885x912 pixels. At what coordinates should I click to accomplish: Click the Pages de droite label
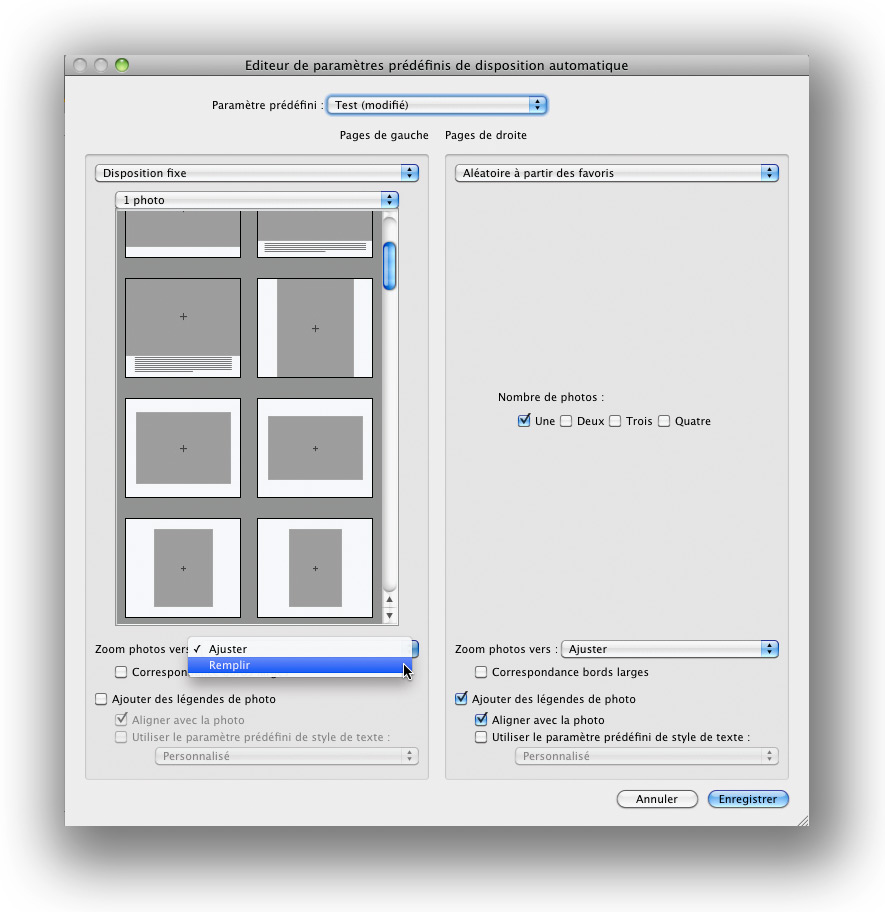[x=486, y=135]
